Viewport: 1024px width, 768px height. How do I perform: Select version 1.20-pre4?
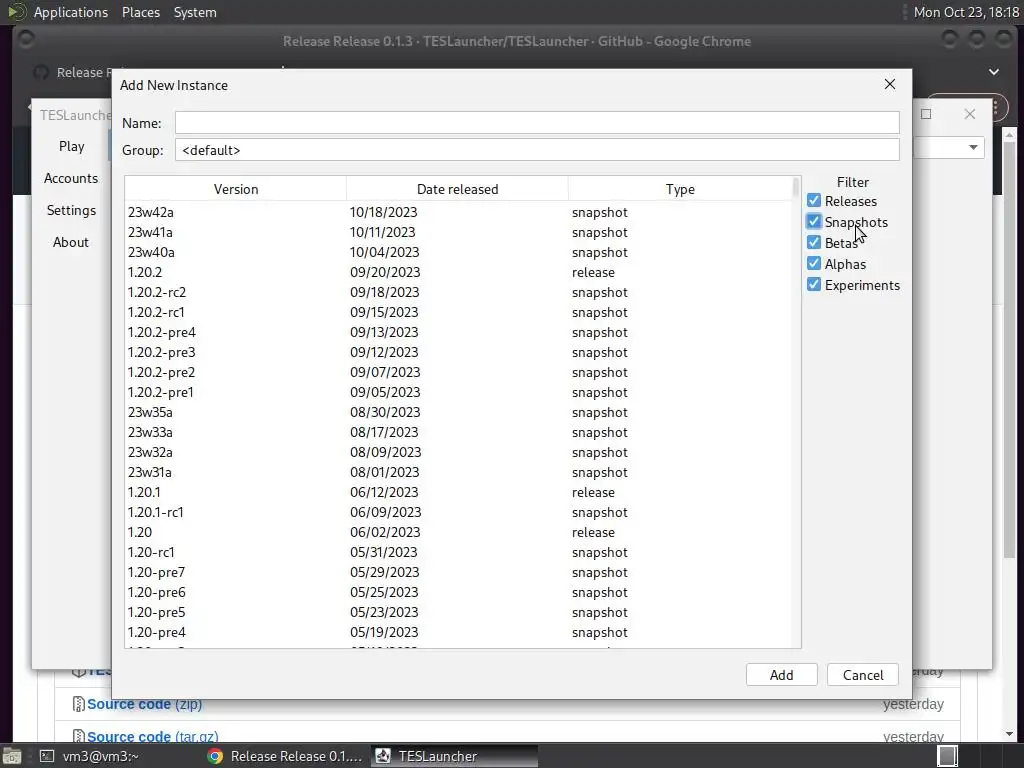(x=458, y=632)
